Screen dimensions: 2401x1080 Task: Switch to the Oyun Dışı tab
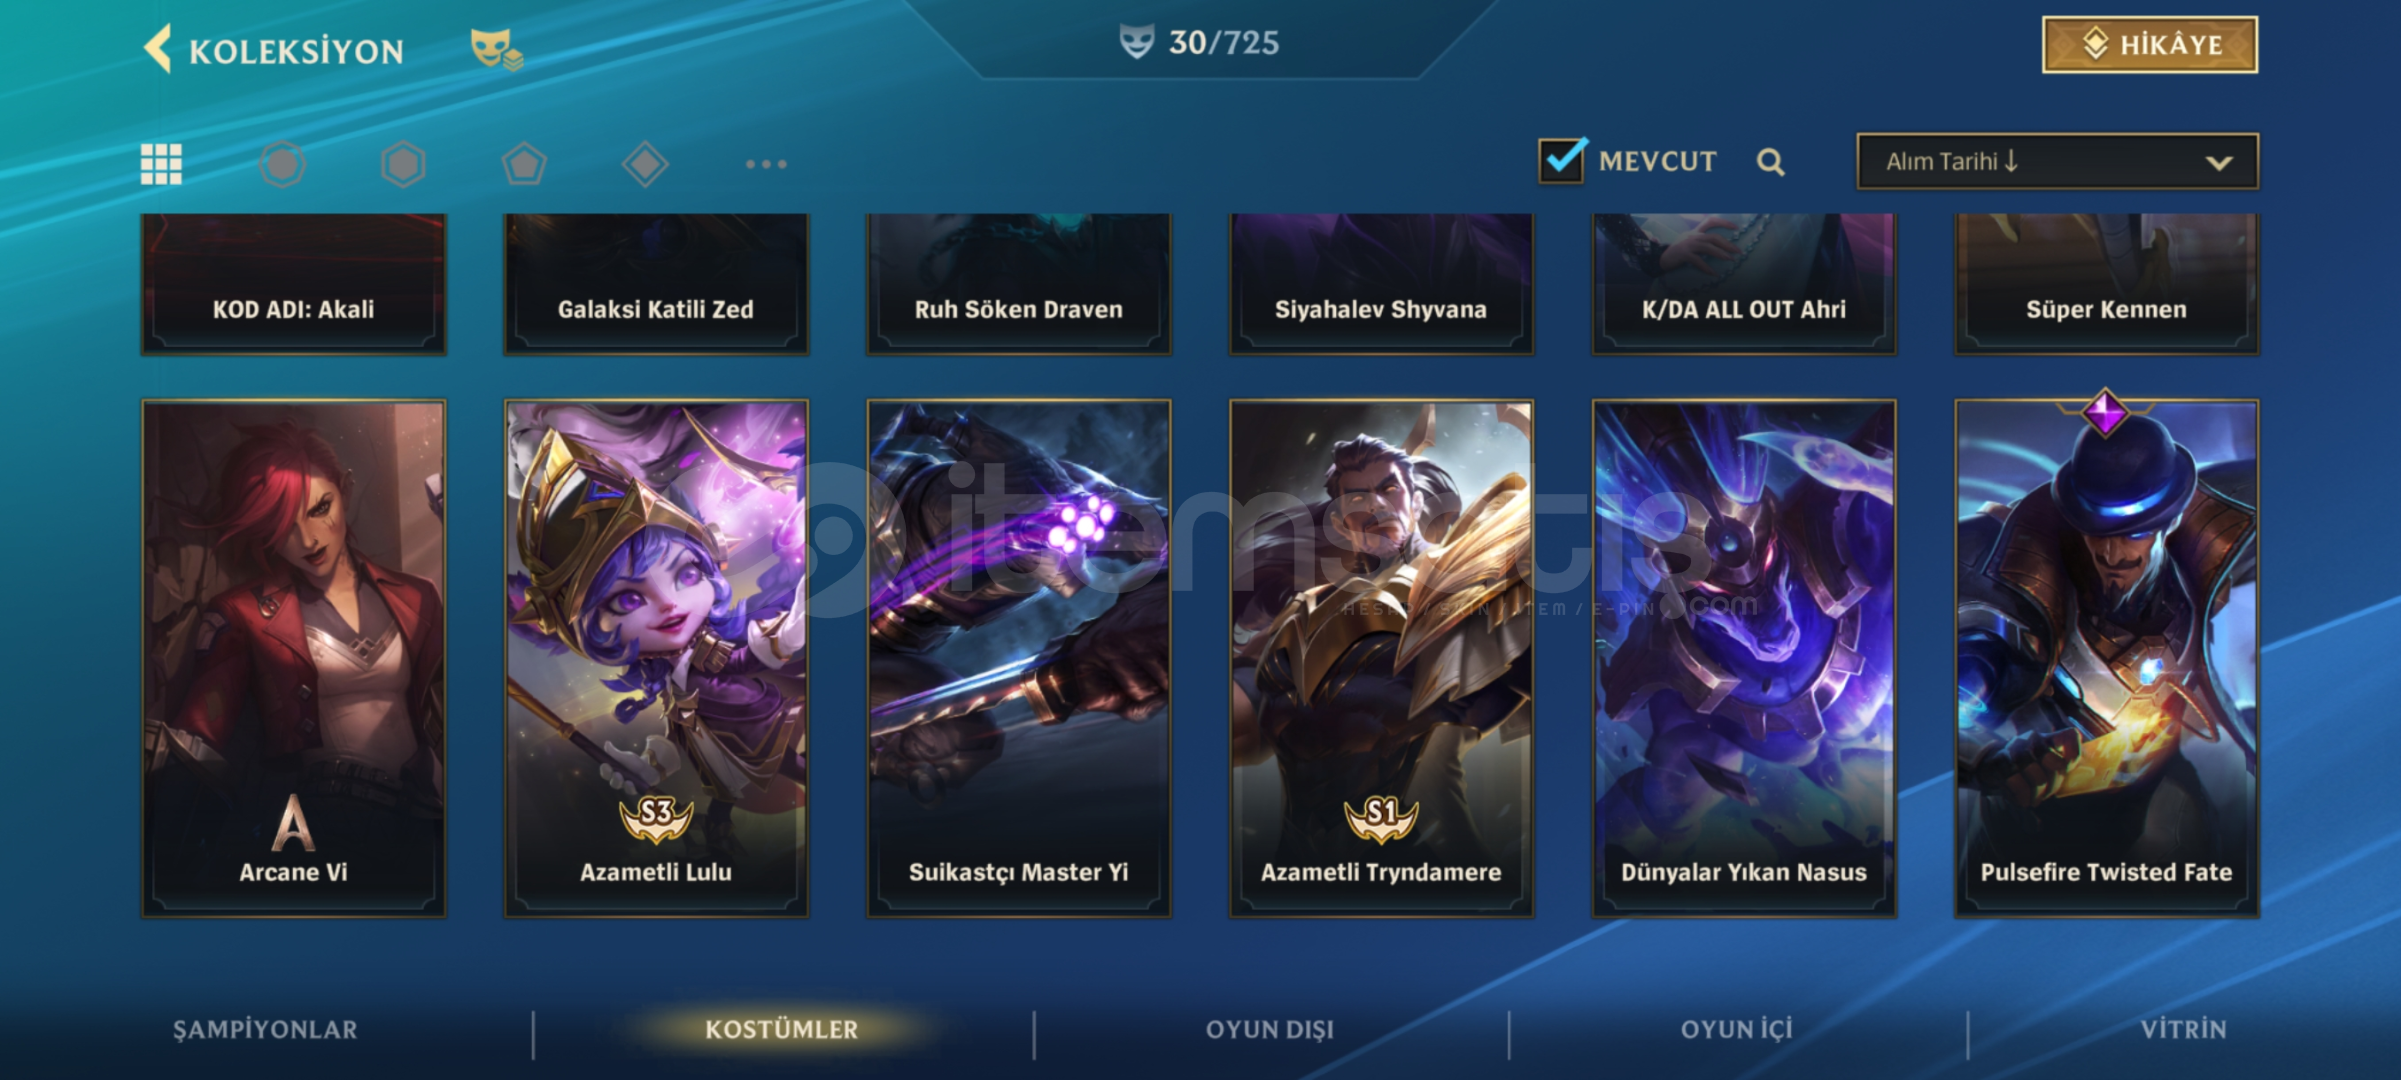pyautogui.click(x=1269, y=1030)
